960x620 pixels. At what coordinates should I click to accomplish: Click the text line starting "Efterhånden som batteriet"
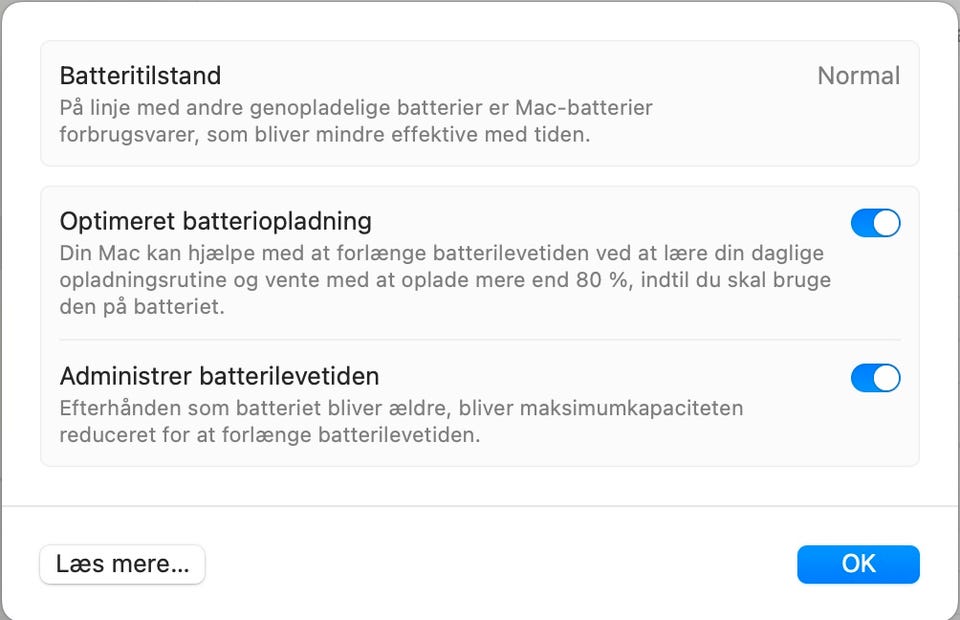coord(400,408)
